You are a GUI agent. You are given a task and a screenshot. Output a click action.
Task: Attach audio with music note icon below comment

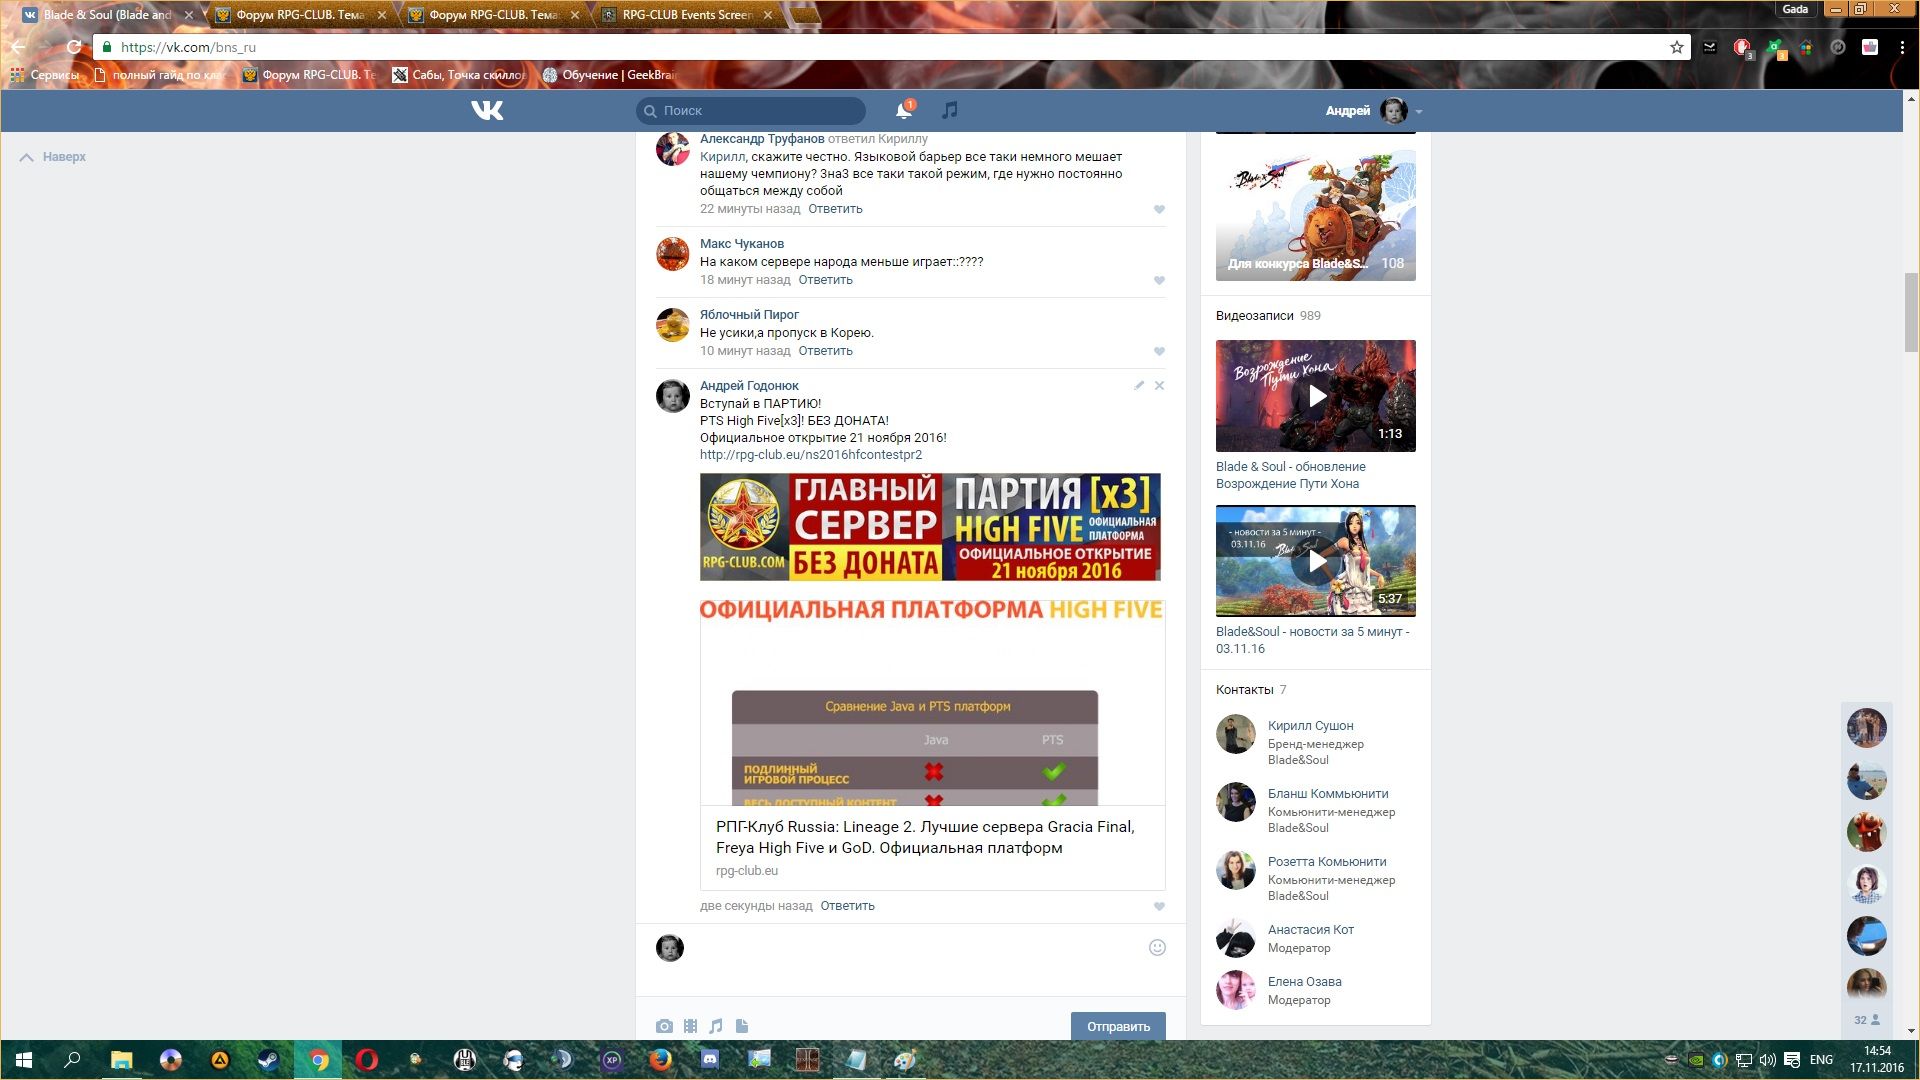point(716,1026)
